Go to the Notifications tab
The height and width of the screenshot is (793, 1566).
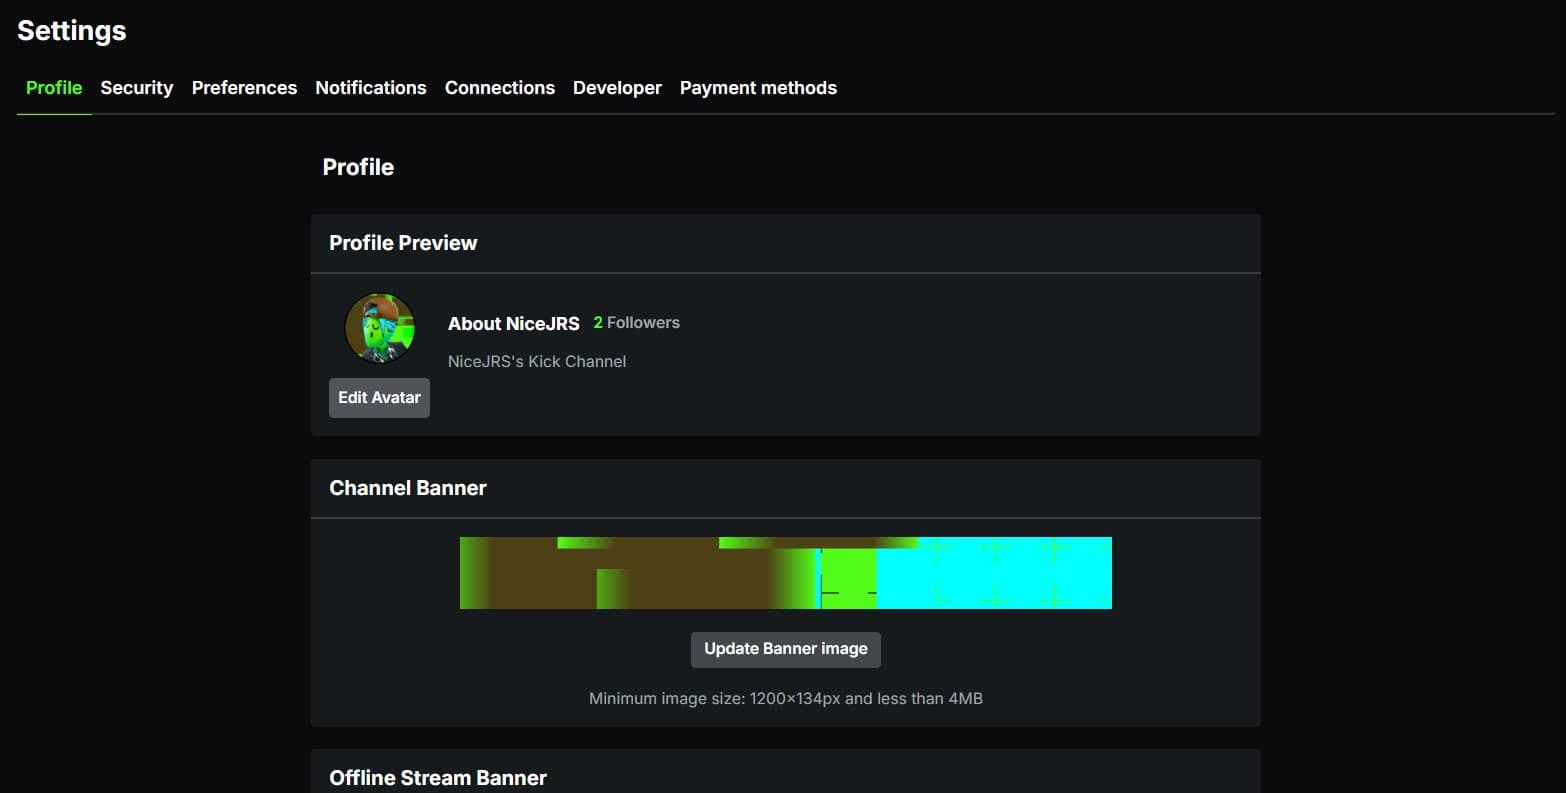coord(371,88)
